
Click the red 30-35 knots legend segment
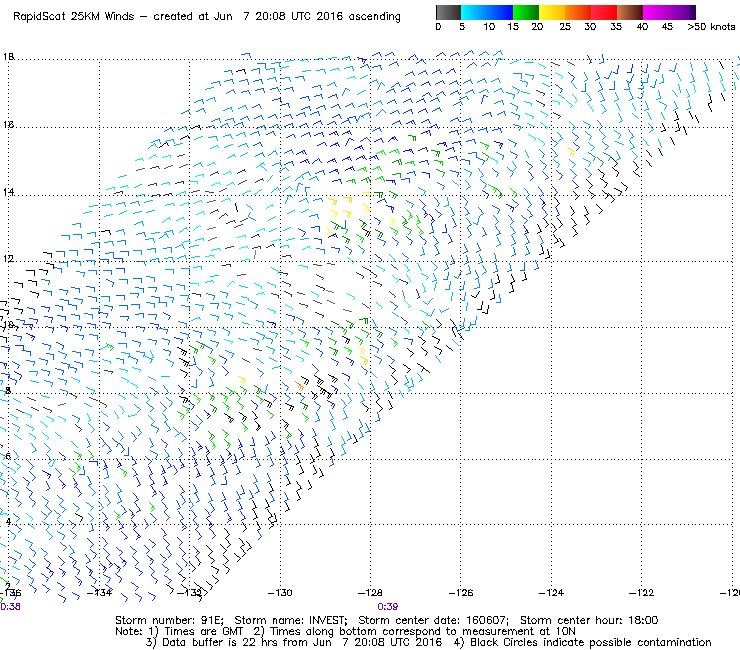tap(604, 12)
